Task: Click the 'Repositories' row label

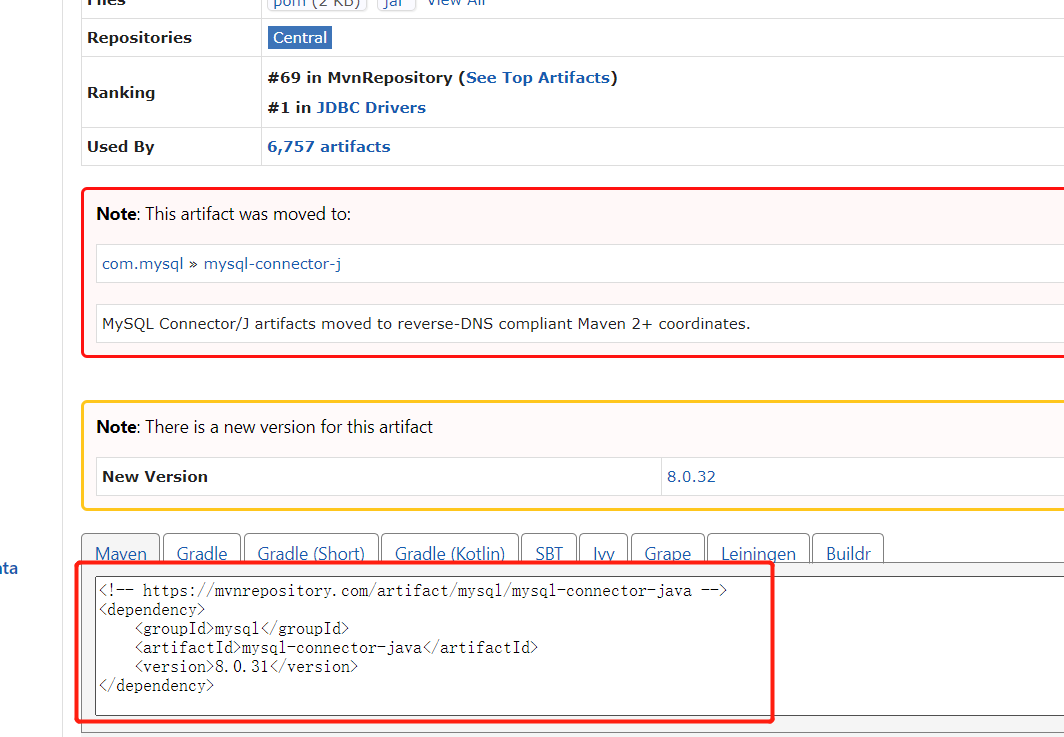Action: point(139,37)
